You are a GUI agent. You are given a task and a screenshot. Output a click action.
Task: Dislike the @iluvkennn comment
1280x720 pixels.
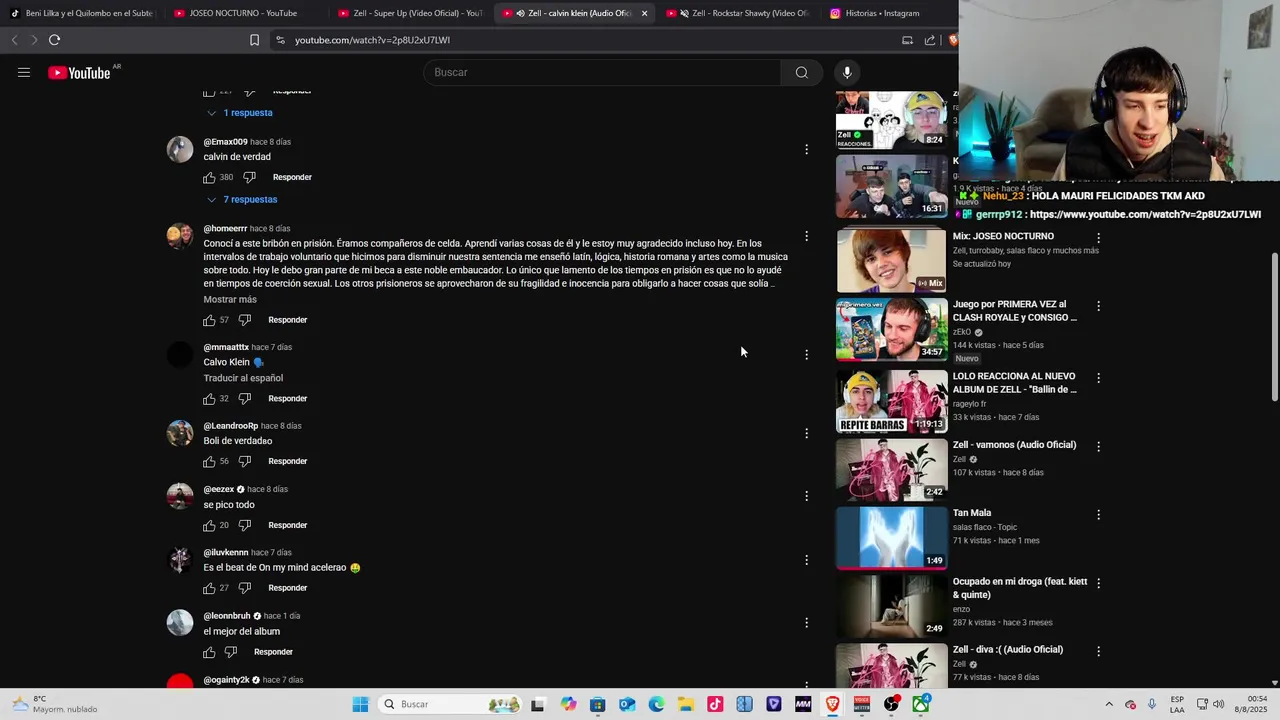click(244, 588)
